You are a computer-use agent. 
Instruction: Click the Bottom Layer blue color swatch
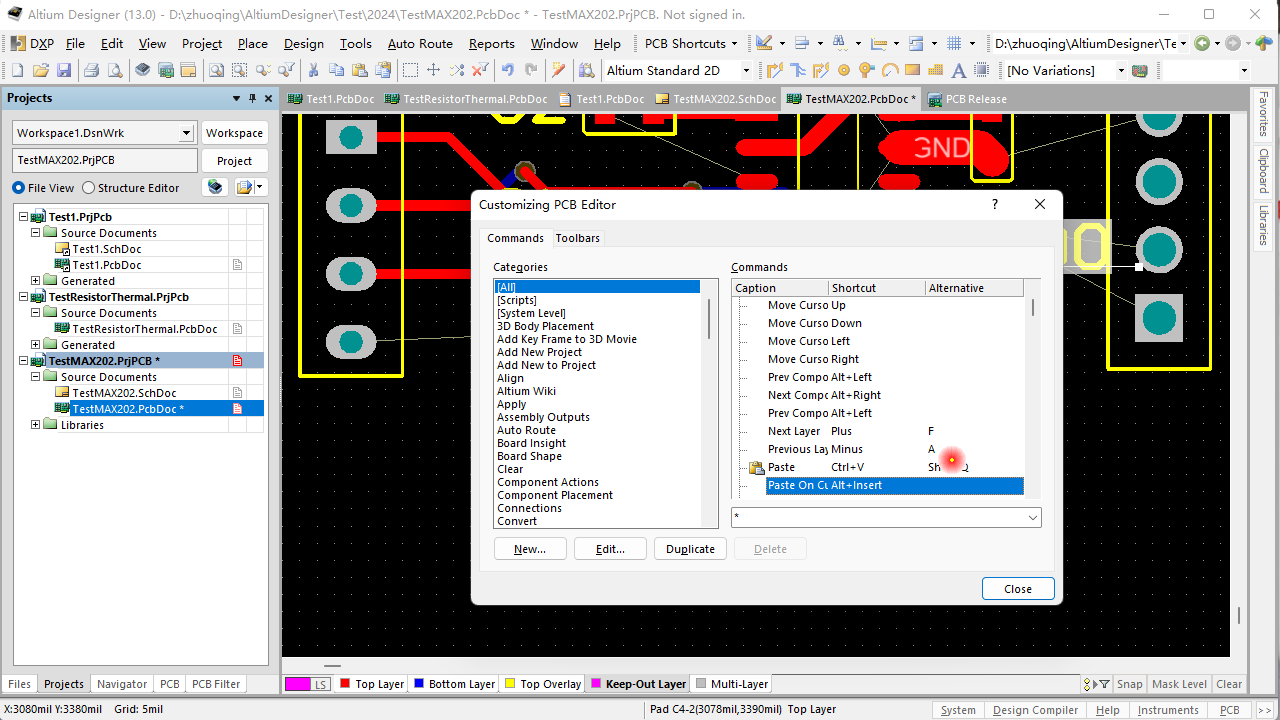[419, 684]
